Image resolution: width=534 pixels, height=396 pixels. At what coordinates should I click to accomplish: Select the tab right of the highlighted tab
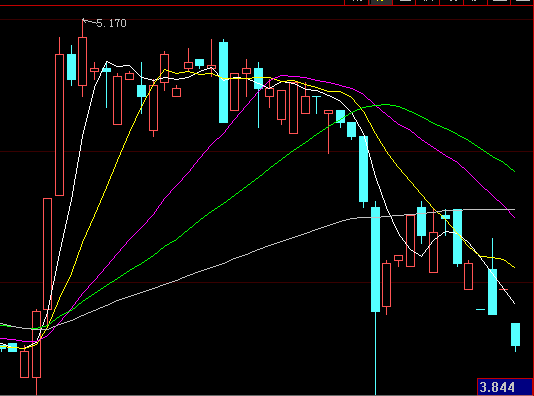[404, 2]
